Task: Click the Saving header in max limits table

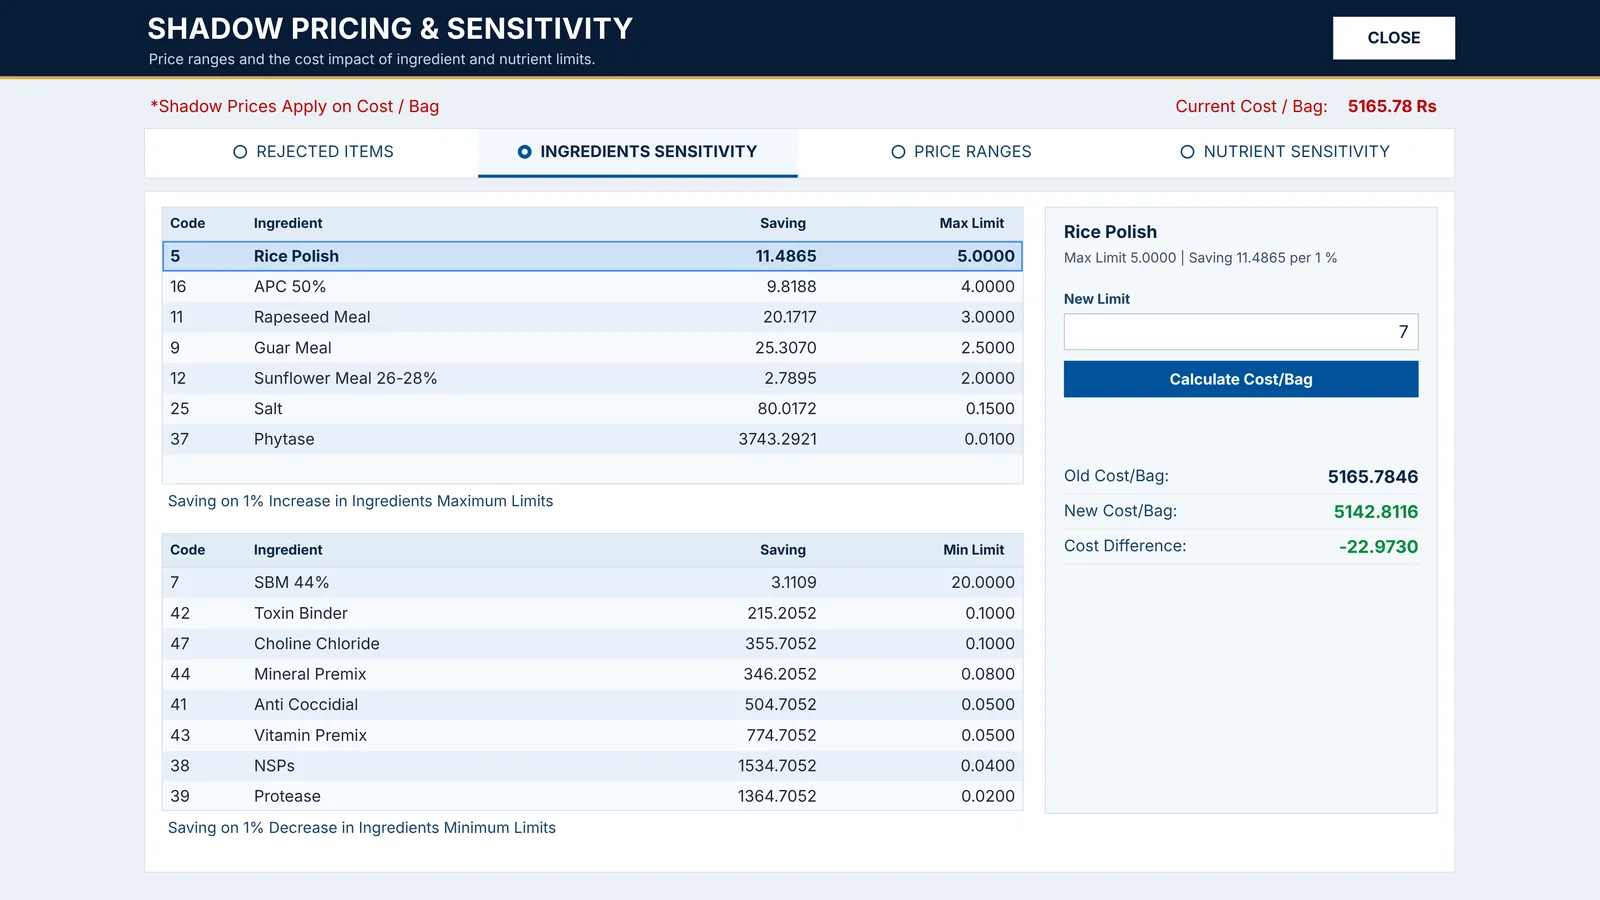Action: tap(783, 223)
